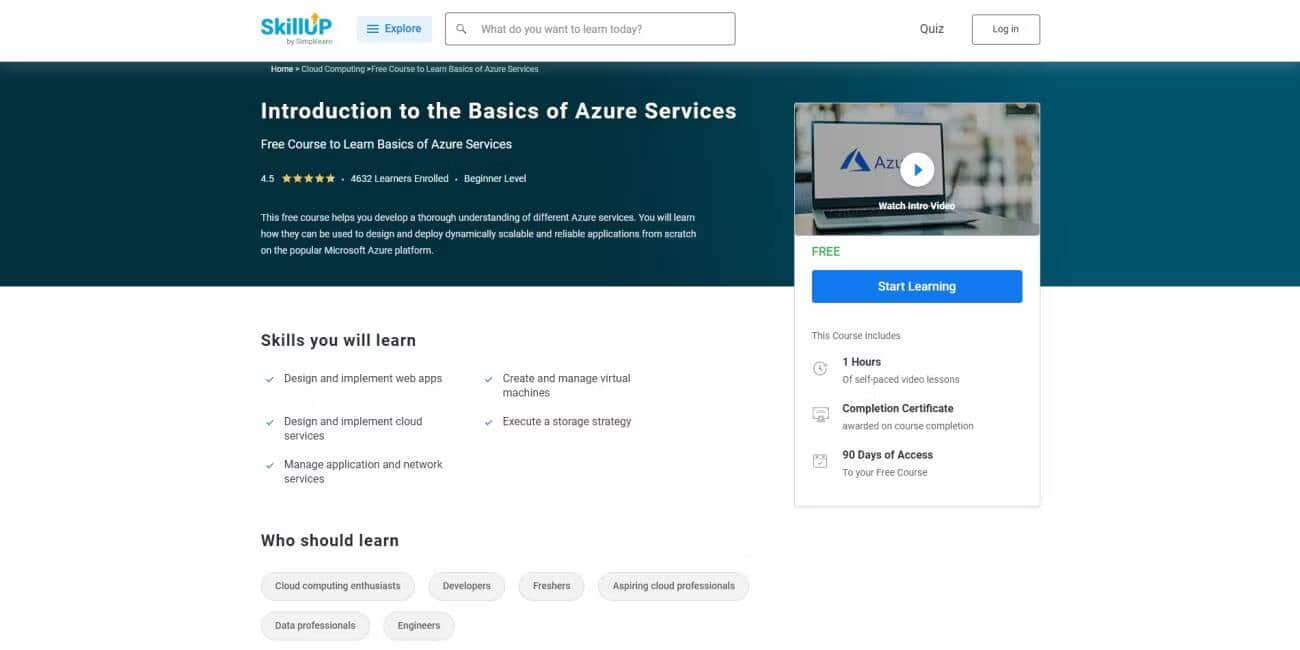1300x650 pixels.
Task: Click the 'This Course Includes' label
Action: coord(856,336)
